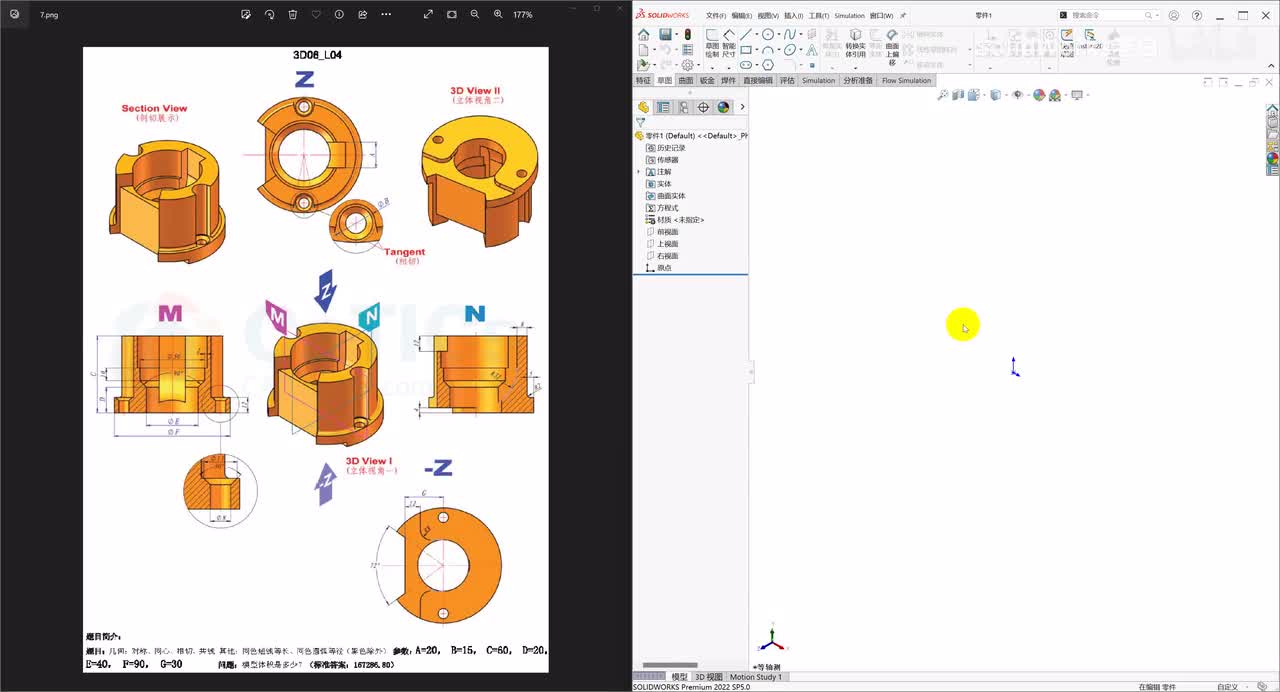Open the 插入(I) menu
Image resolution: width=1280 pixels, height=692 pixels.
point(794,16)
